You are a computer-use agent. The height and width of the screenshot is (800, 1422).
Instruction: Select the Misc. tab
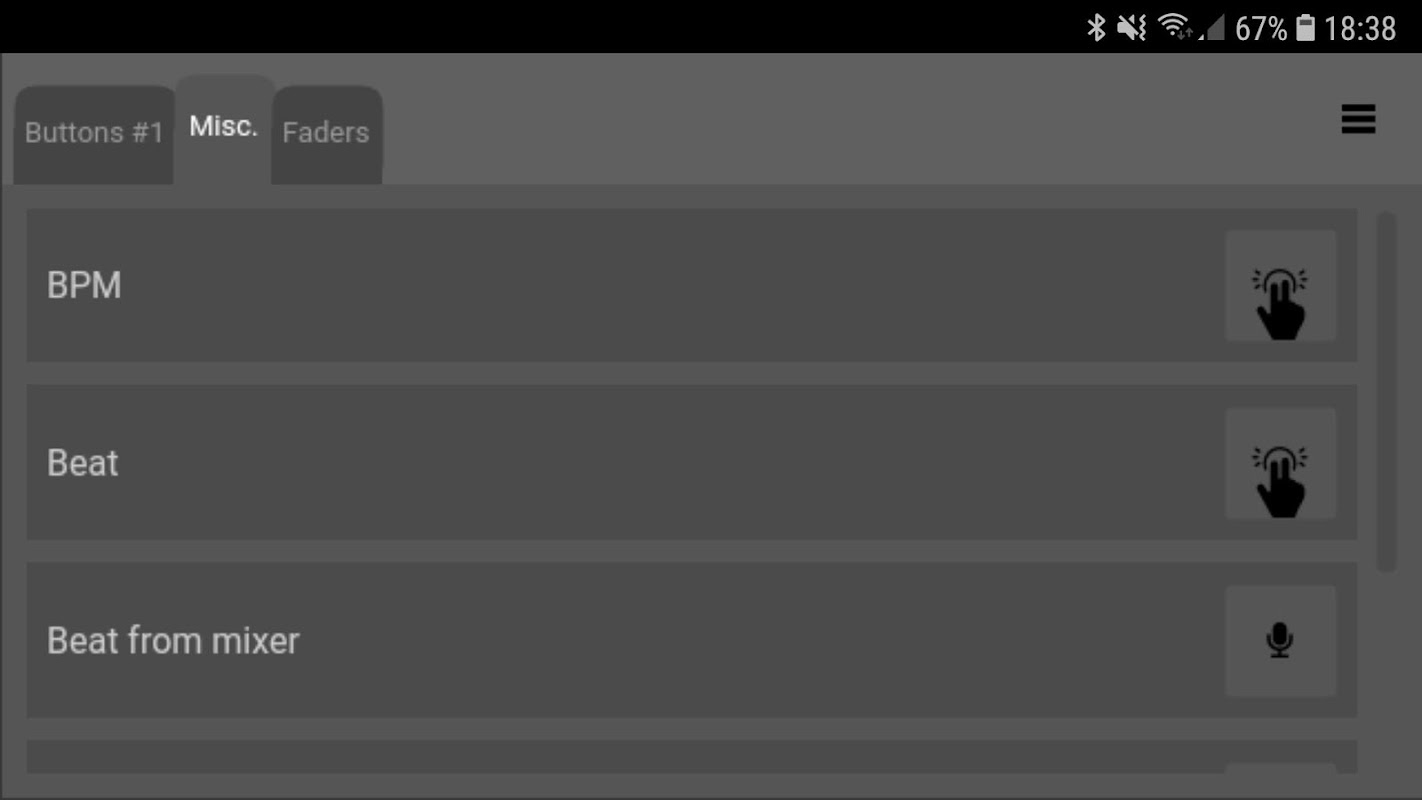[x=224, y=128]
